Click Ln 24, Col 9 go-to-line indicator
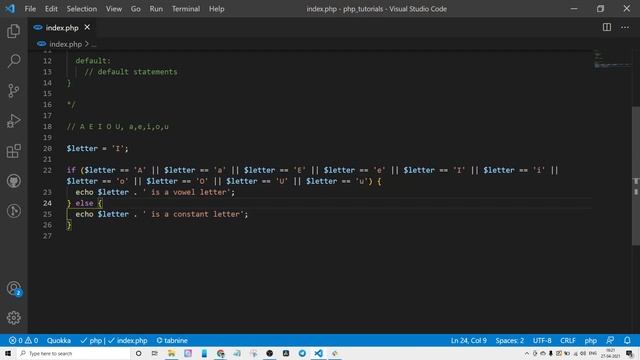The width and height of the screenshot is (640, 360). pos(469,340)
